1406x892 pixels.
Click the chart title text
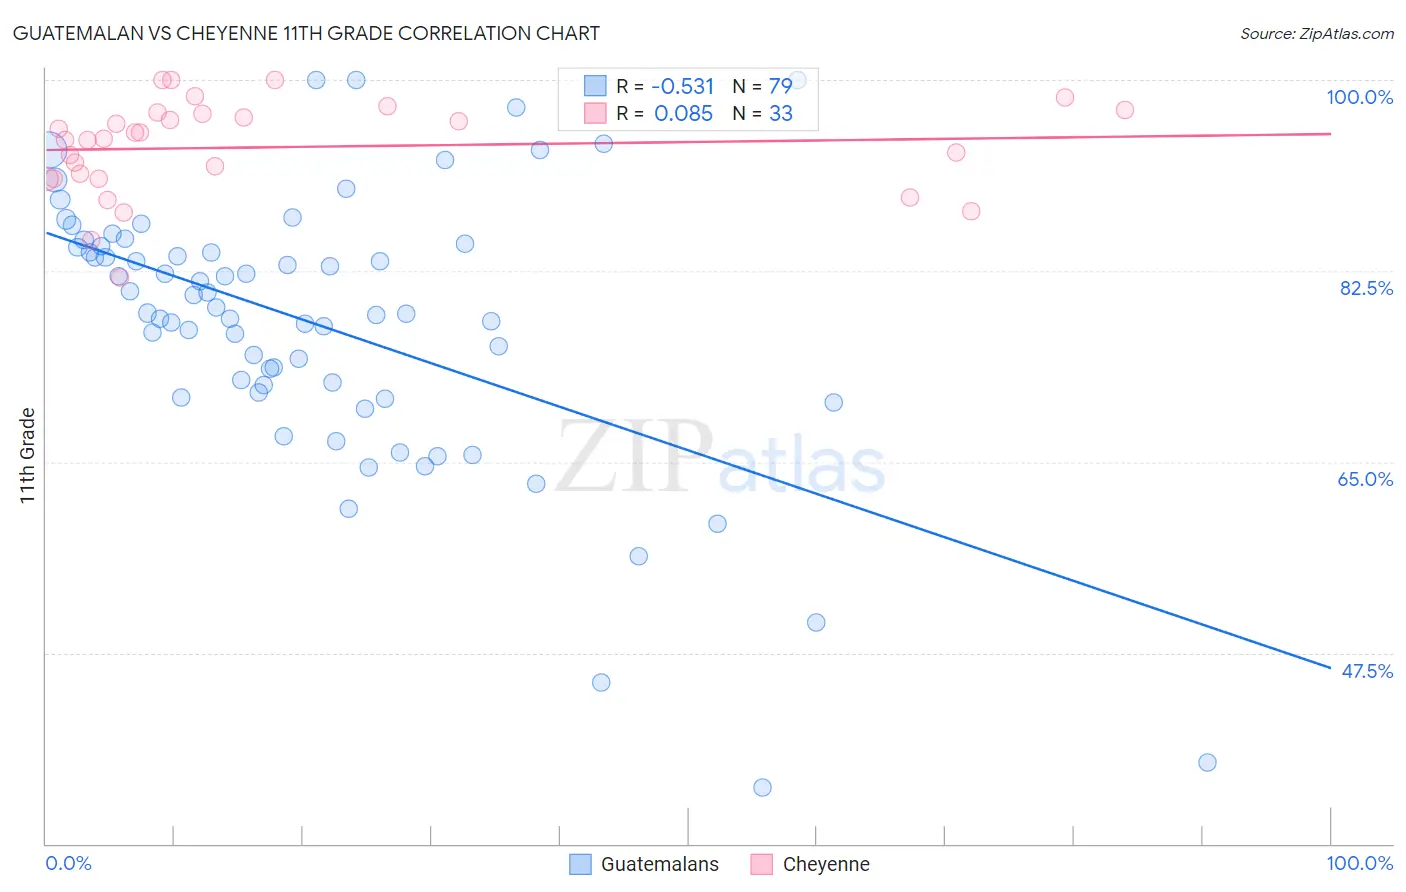(x=306, y=33)
